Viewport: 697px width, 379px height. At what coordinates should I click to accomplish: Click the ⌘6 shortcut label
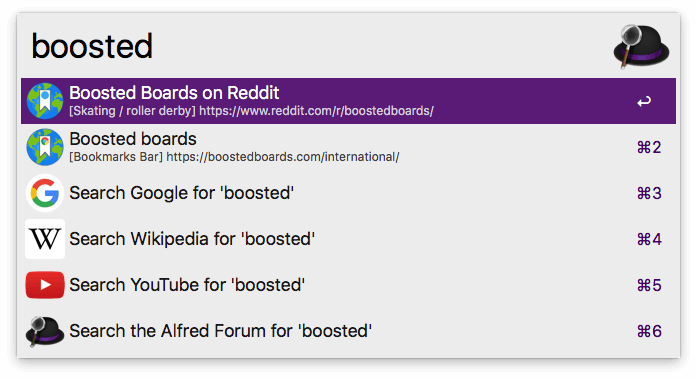click(649, 331)
